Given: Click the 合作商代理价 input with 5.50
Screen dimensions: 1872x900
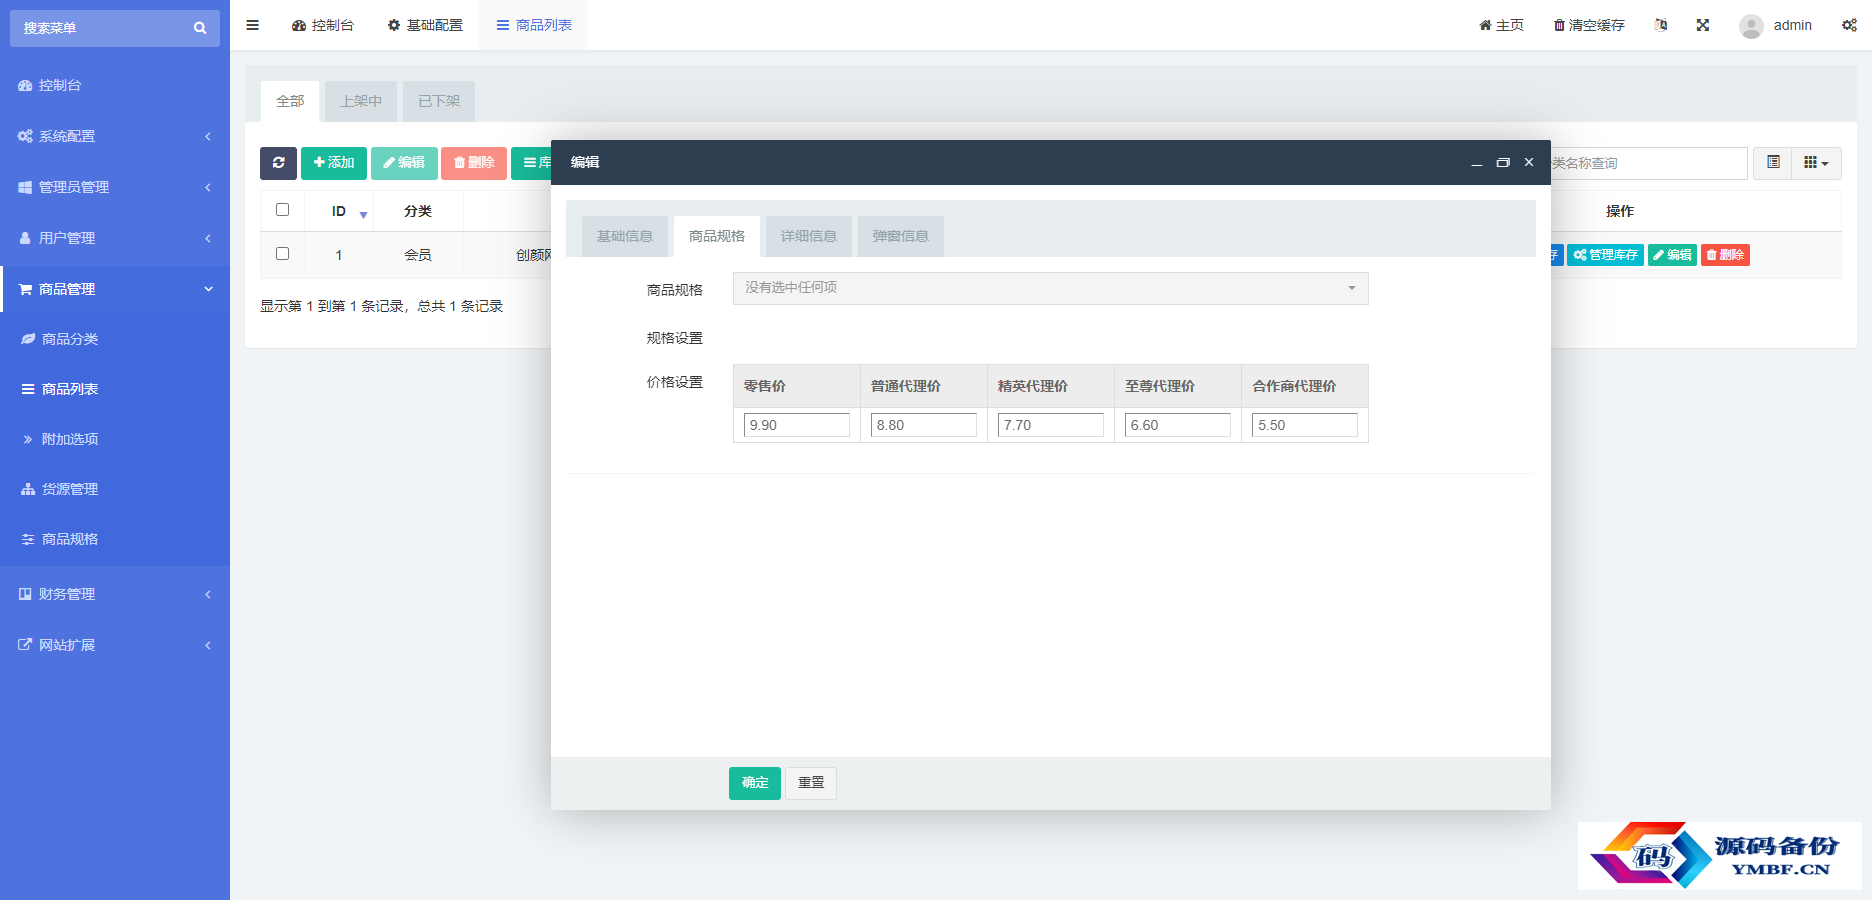Looking at the screenshot, I should 1305,425.
